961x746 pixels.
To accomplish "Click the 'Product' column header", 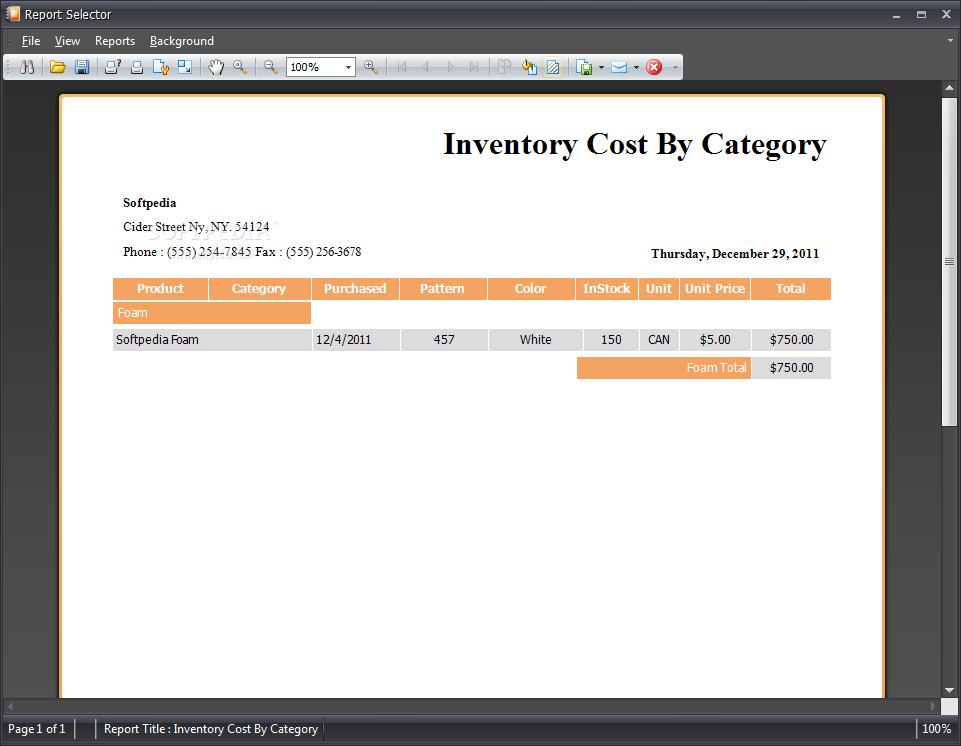I will click(x=161, y=289).
